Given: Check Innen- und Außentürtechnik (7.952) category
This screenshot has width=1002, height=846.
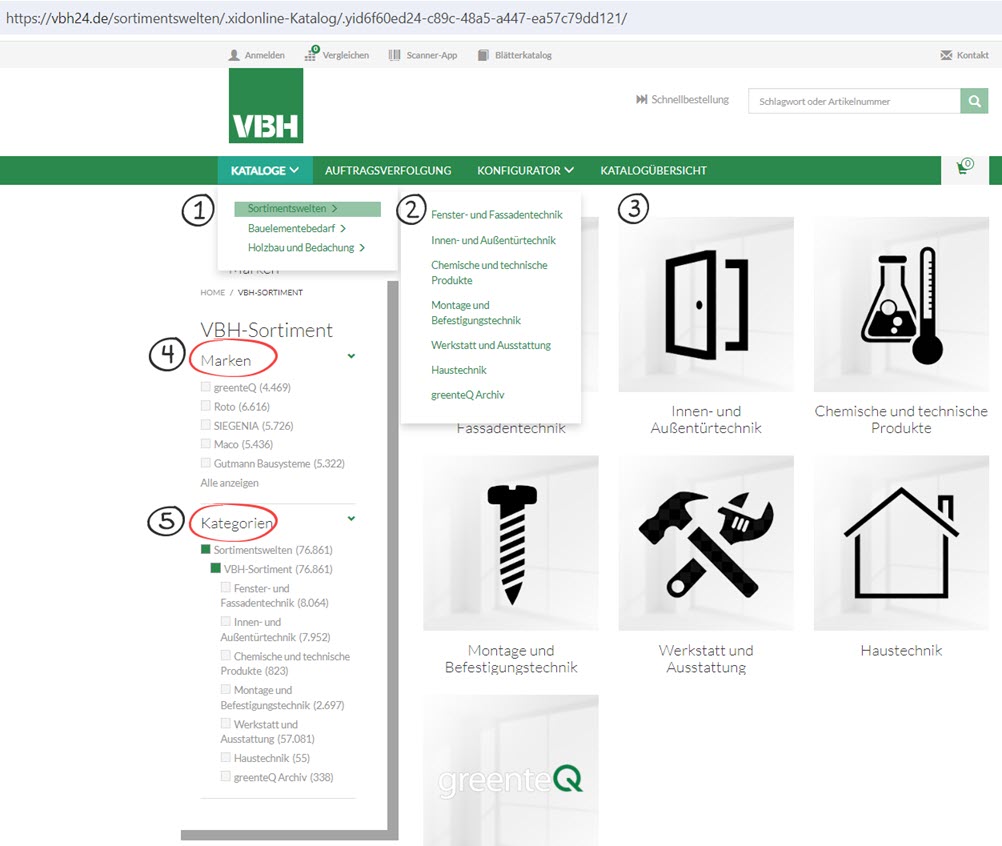Looking at the screenshot, I should 226,621.
